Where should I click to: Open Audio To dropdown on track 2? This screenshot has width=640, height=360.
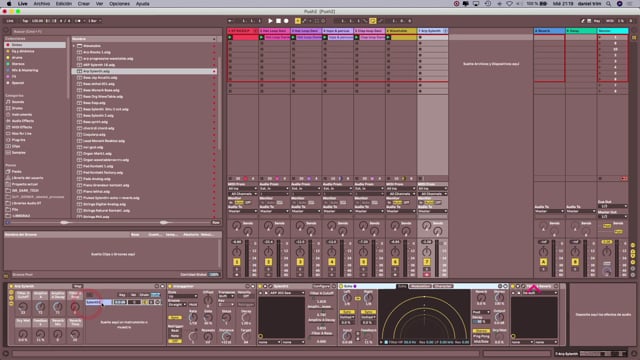(274, 211)
